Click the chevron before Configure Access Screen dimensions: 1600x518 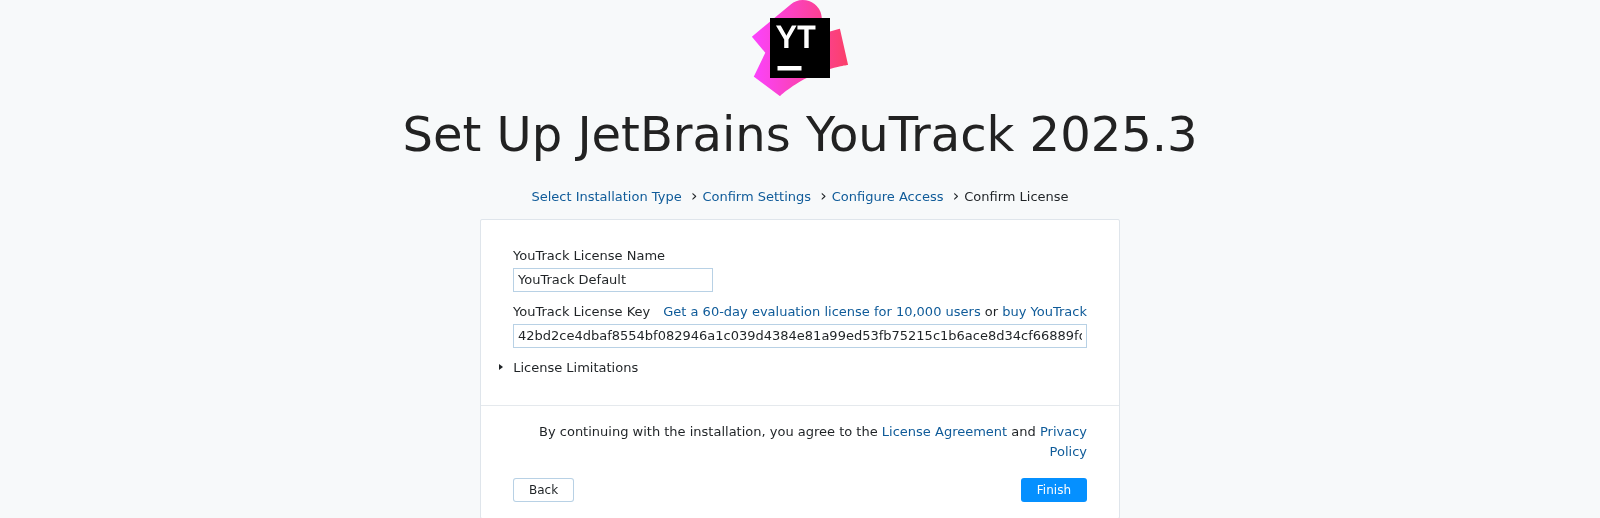click(823, 197)
